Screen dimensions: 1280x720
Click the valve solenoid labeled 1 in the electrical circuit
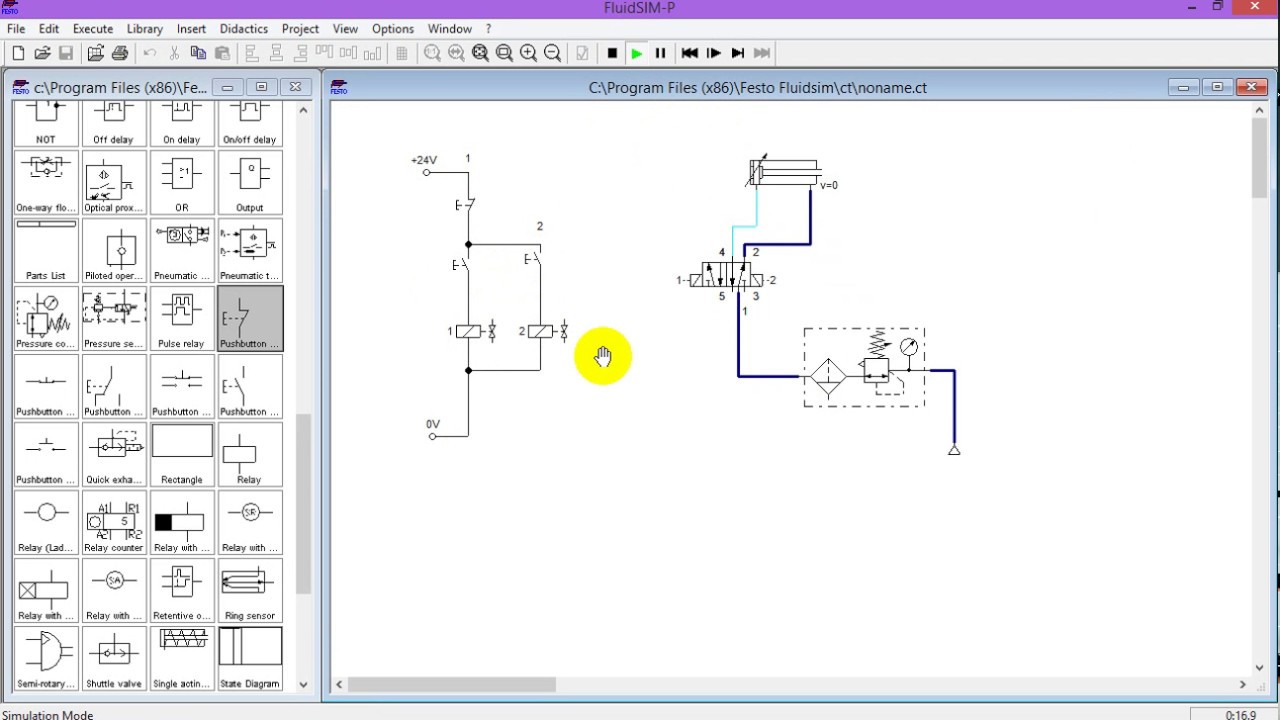tap(468, 331)
